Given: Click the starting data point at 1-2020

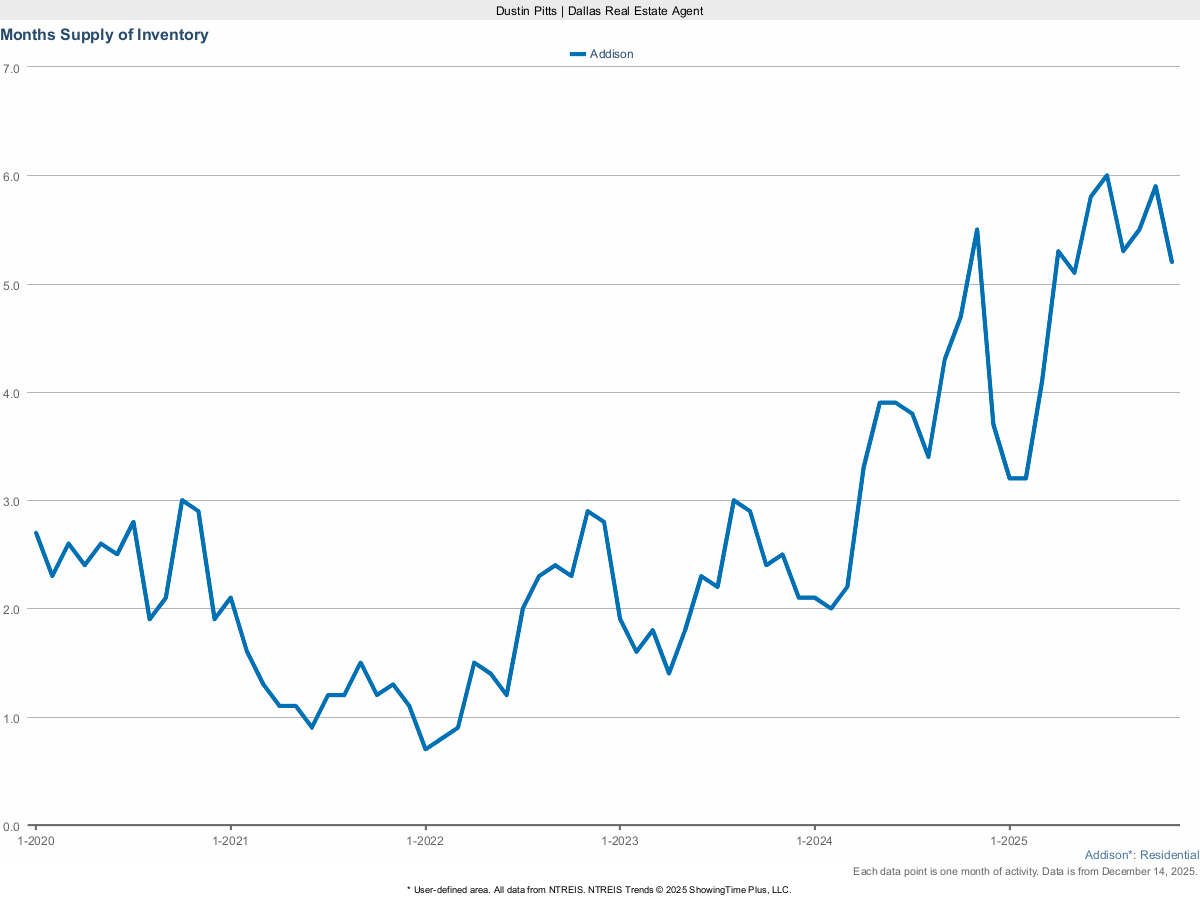Looking at the screenshot, I should coord(36,533).
